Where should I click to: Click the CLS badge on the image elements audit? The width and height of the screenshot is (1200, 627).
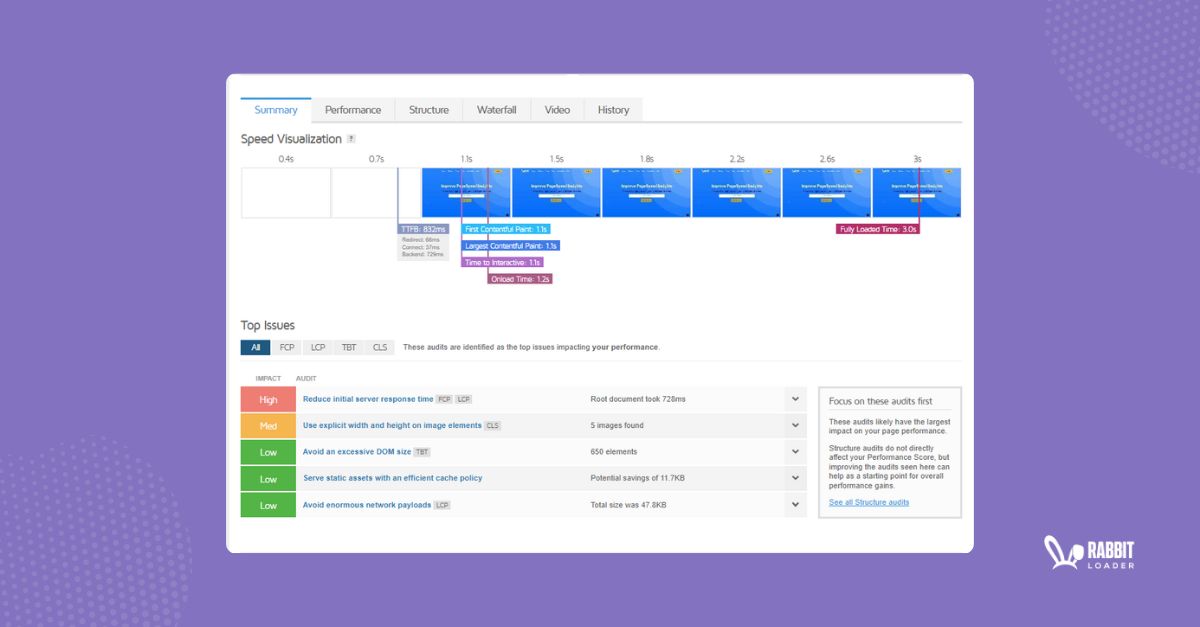(x=493, y=425)
